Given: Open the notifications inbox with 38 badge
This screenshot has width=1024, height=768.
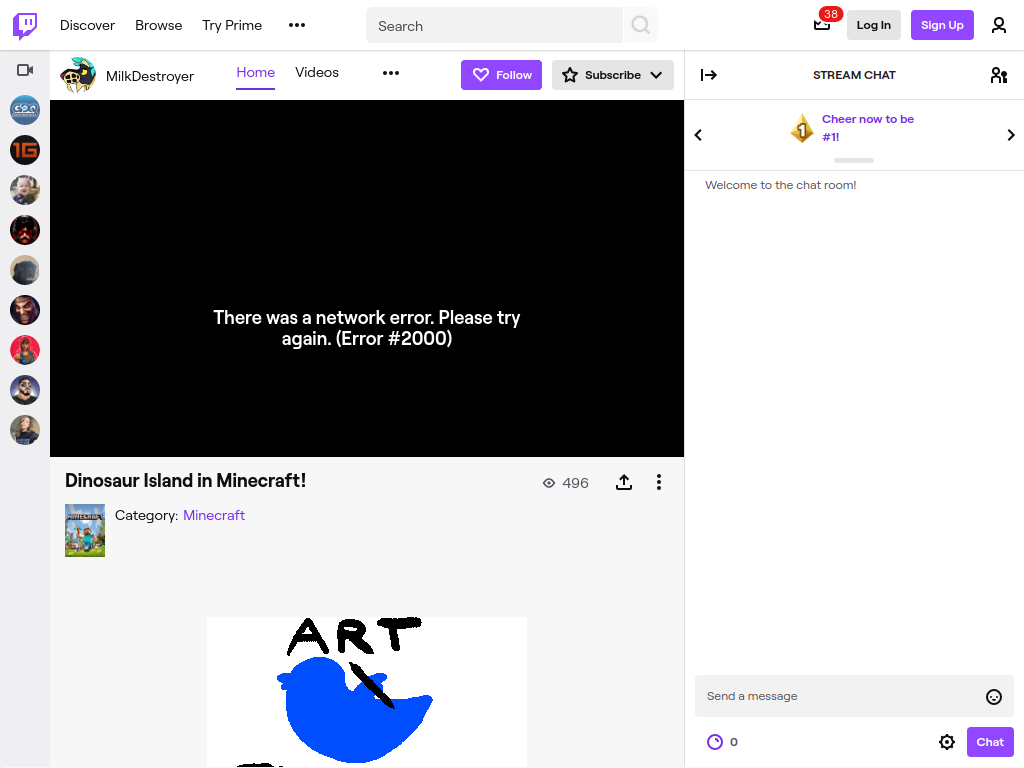Looking at the screenshot, I should coord(822,25).
